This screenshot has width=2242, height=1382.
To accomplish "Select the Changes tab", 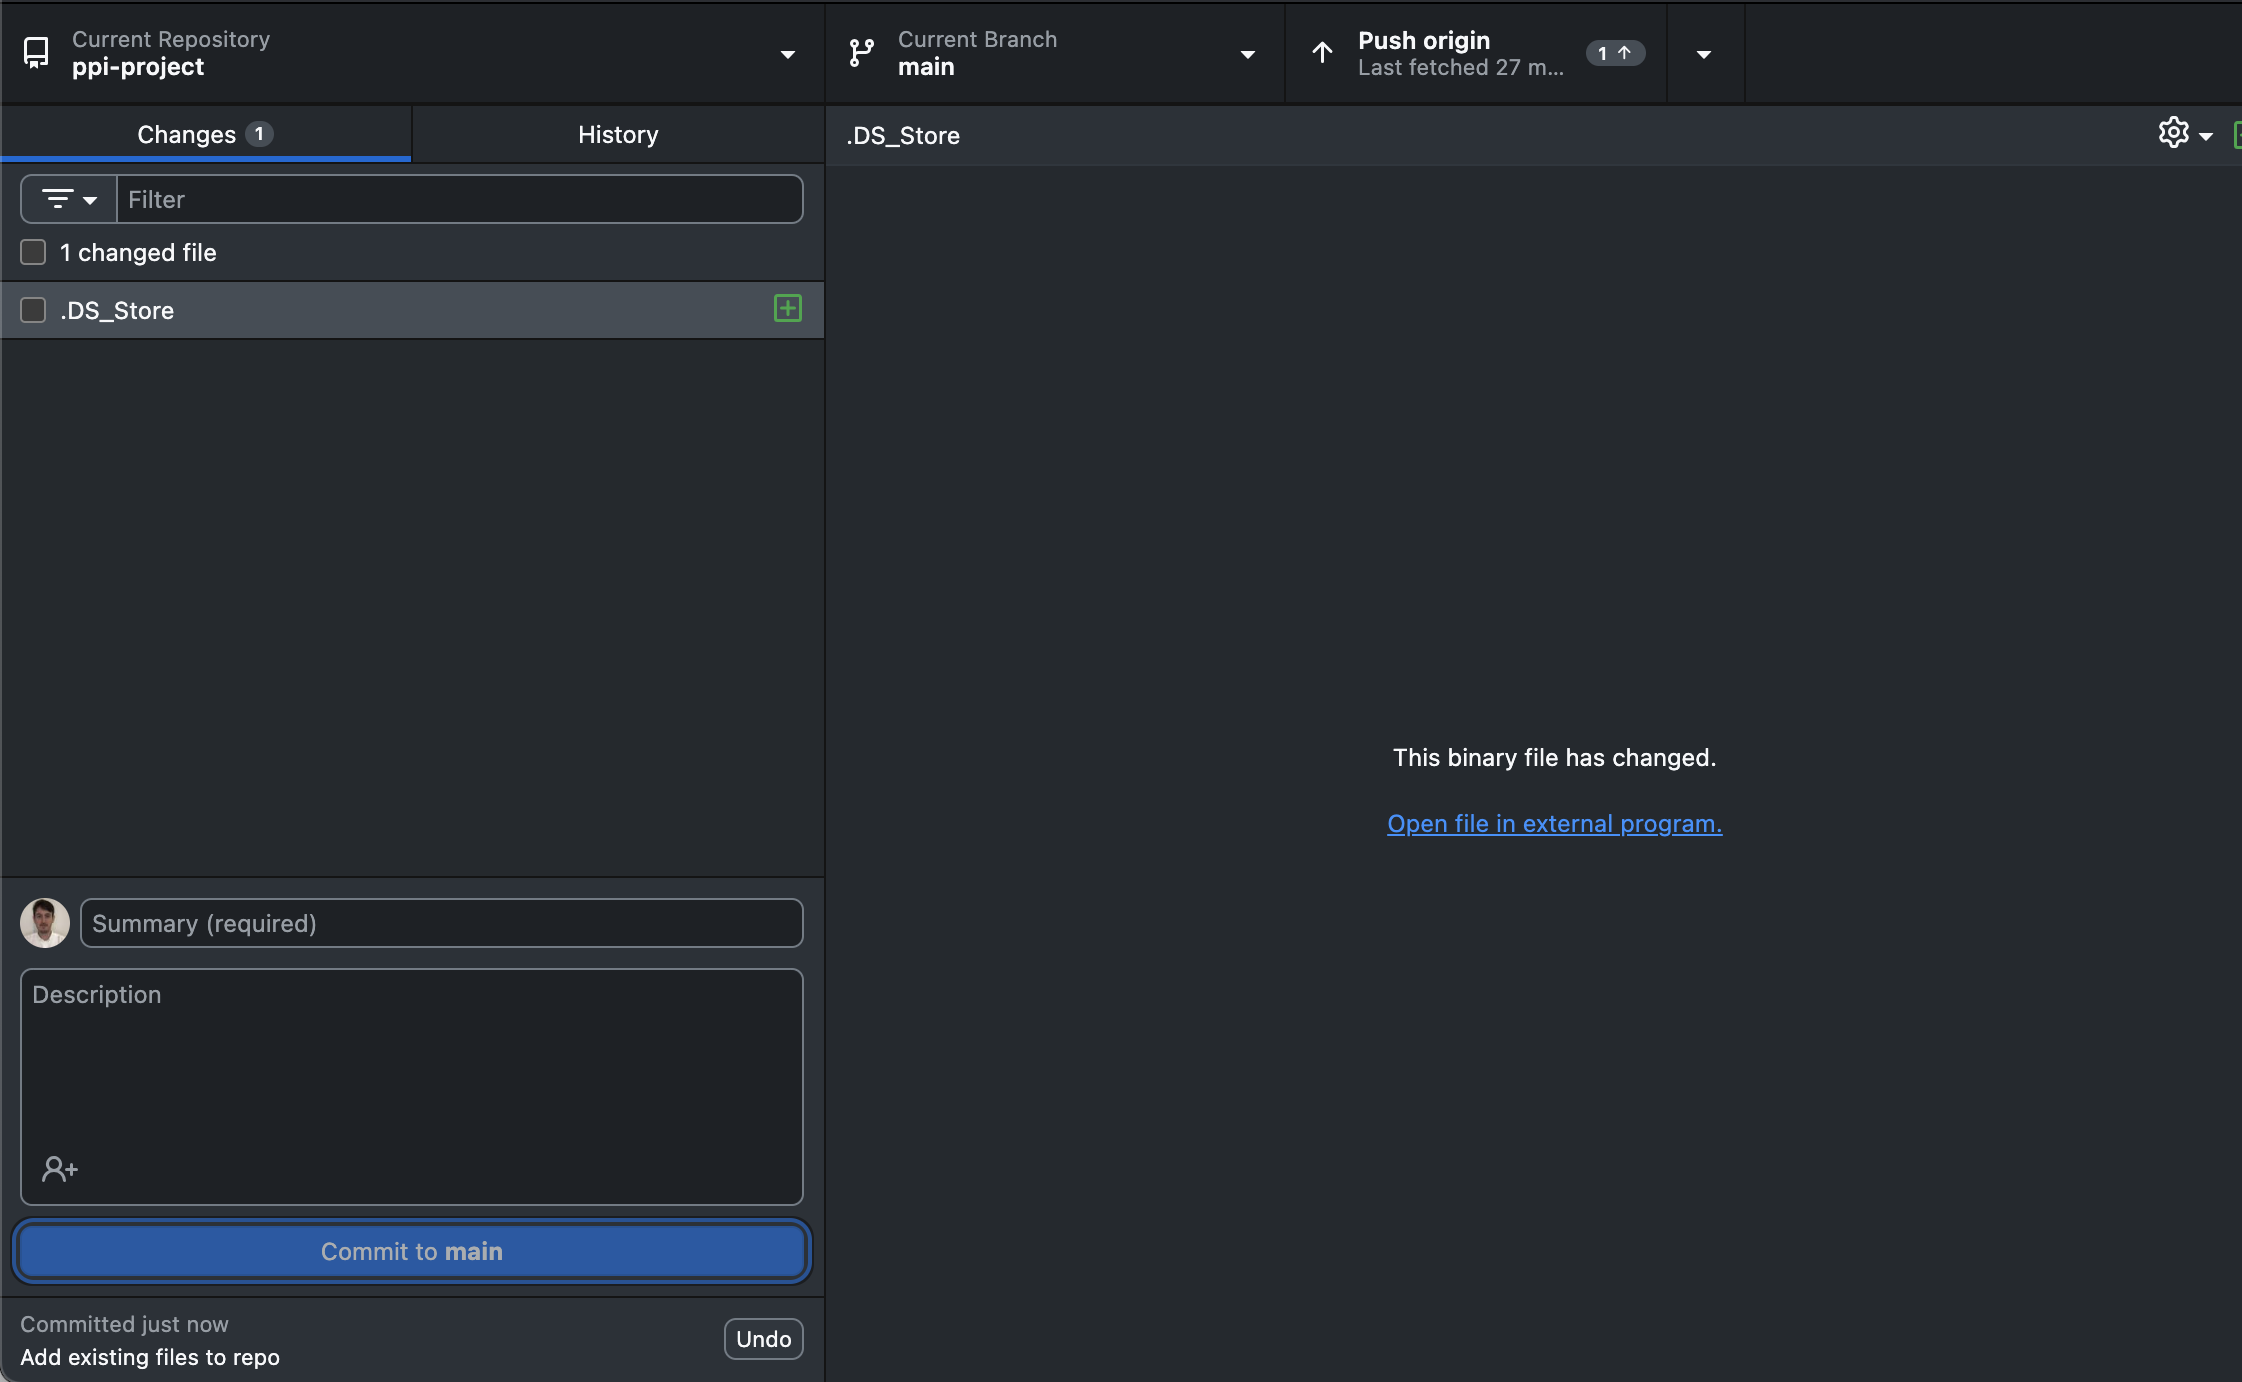I will pos(205,134).
